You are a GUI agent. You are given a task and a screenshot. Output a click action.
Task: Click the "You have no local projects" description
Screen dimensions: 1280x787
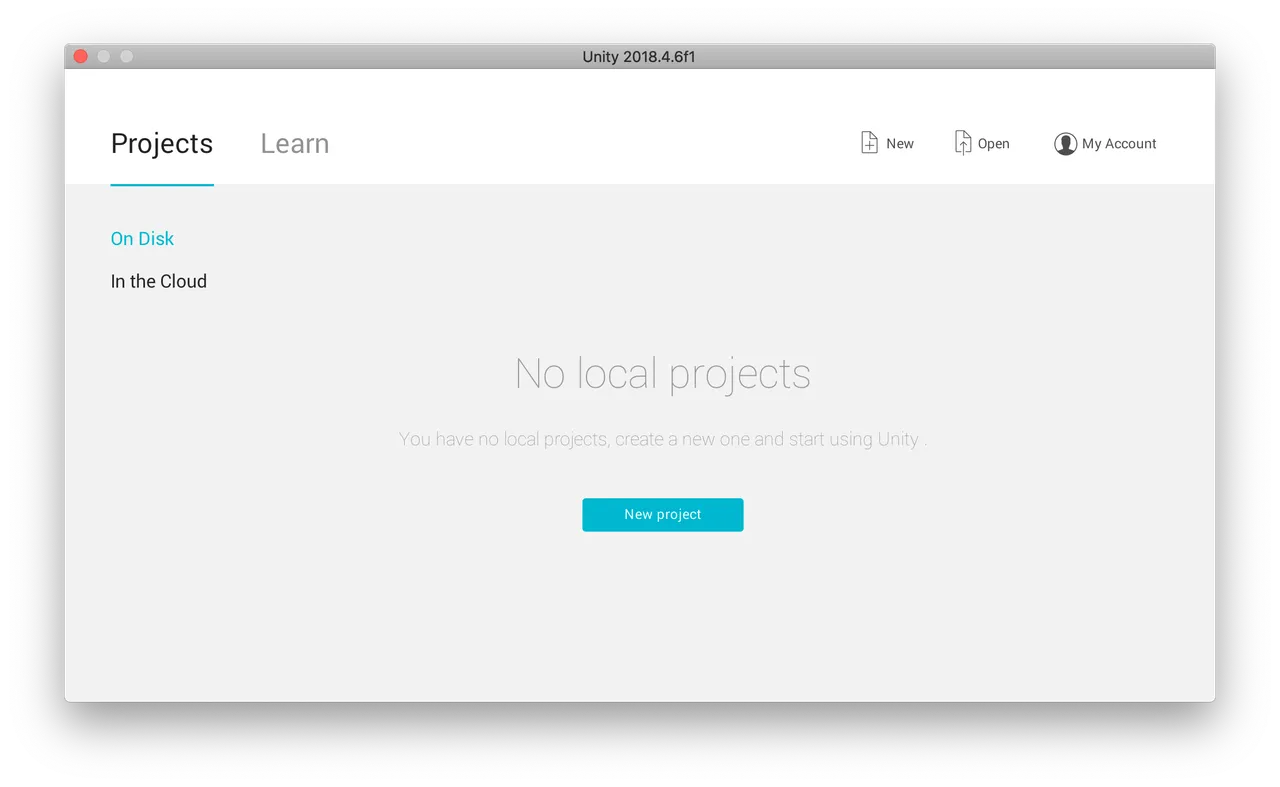pos(662,439)
